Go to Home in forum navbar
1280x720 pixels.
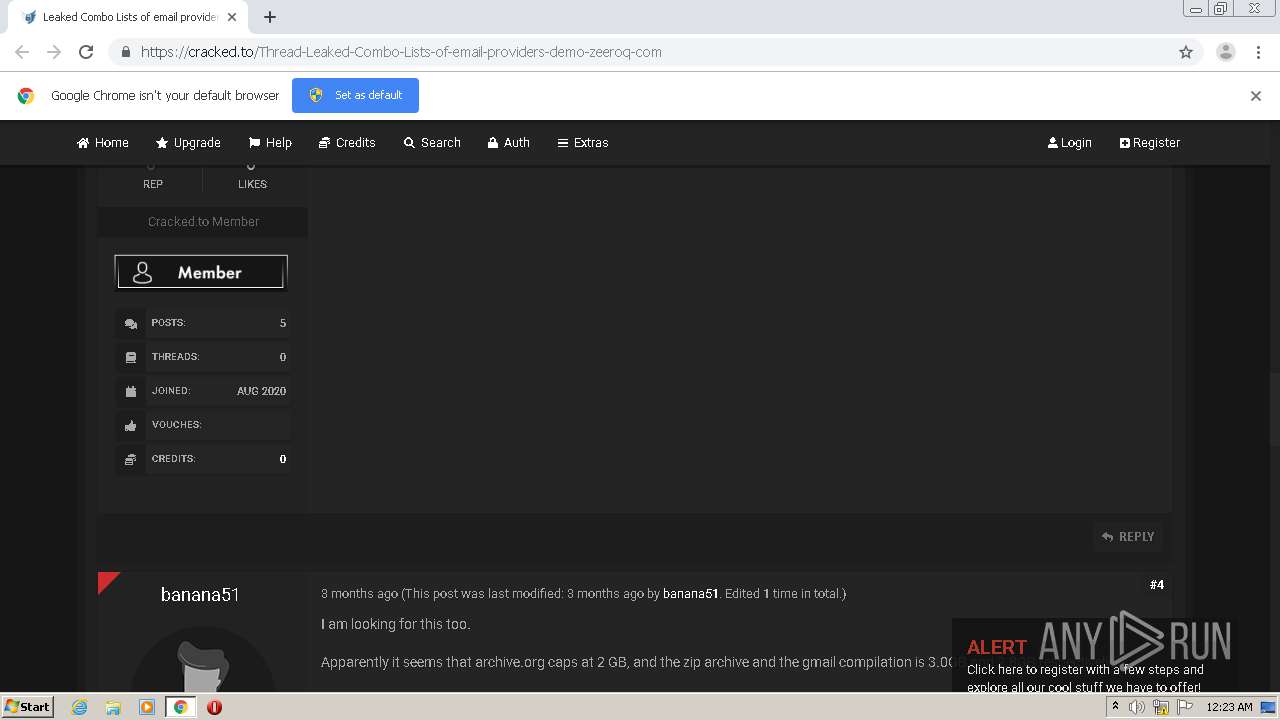(x=103, y=143)
